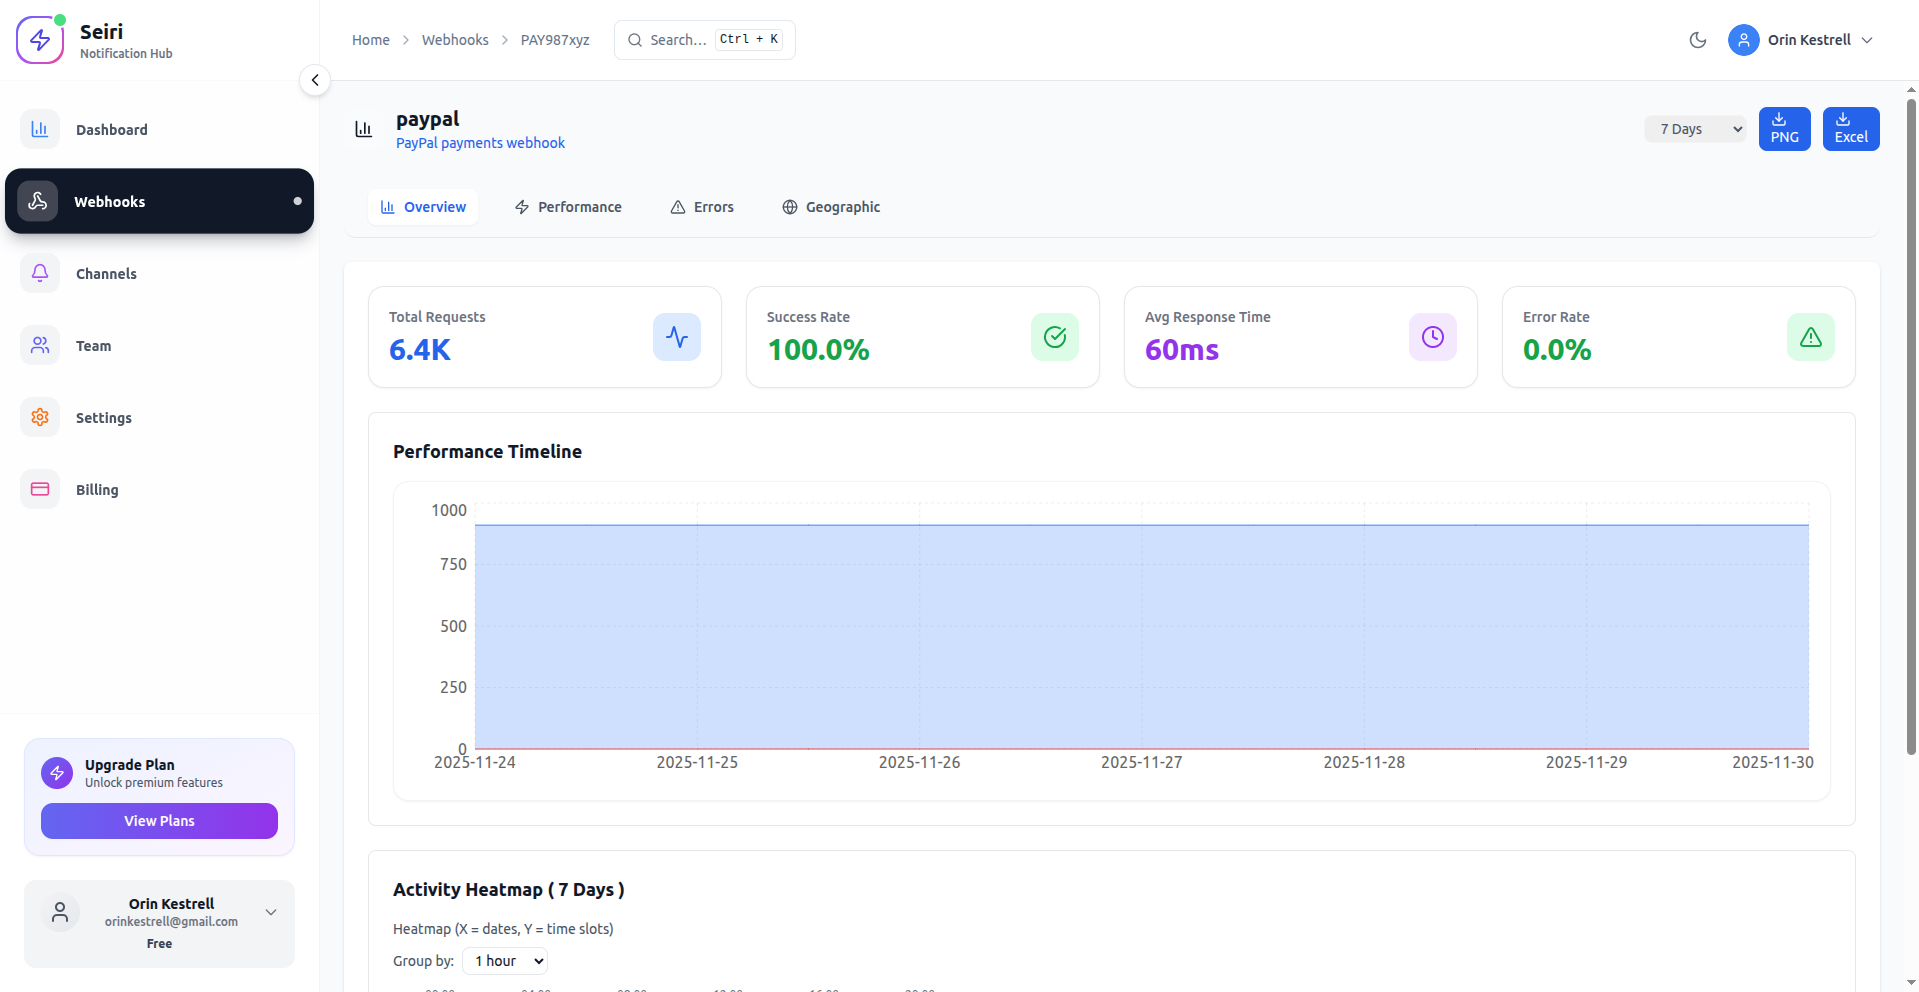Screen dimensions: 1919x992
Task: Change the Group by interval to 1 hour
Action: (504, 960)
